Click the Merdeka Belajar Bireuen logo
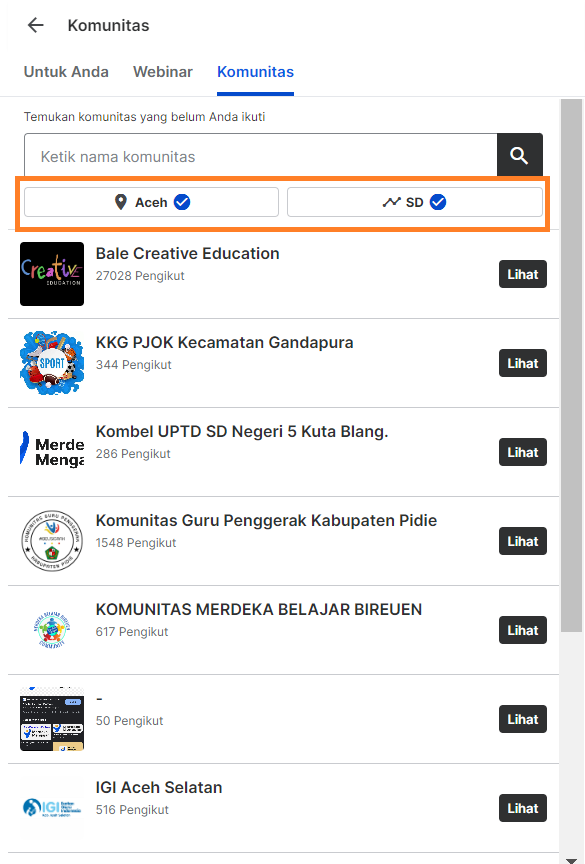The height and width of the screenshot is (864, 585). tap(52, 630)
